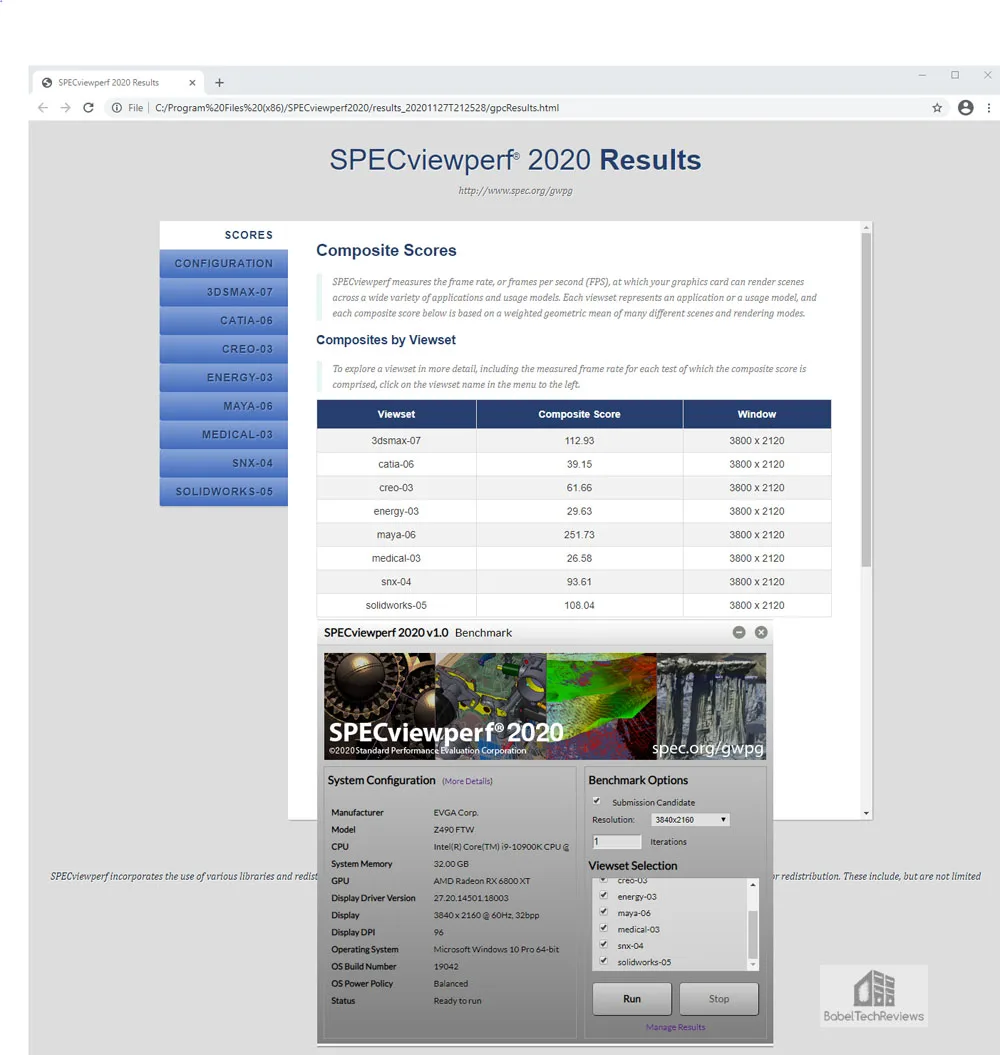
Task: Click the browser address bar URL
Action: pyautogui.click(x=357, y=108)
